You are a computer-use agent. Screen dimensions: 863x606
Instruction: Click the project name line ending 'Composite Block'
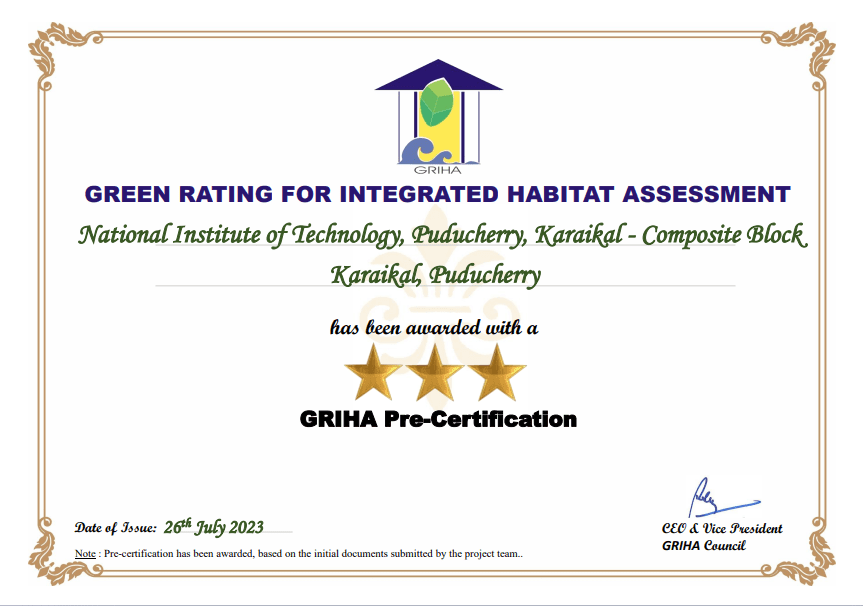pyautogui.click(x=442, y=235)
